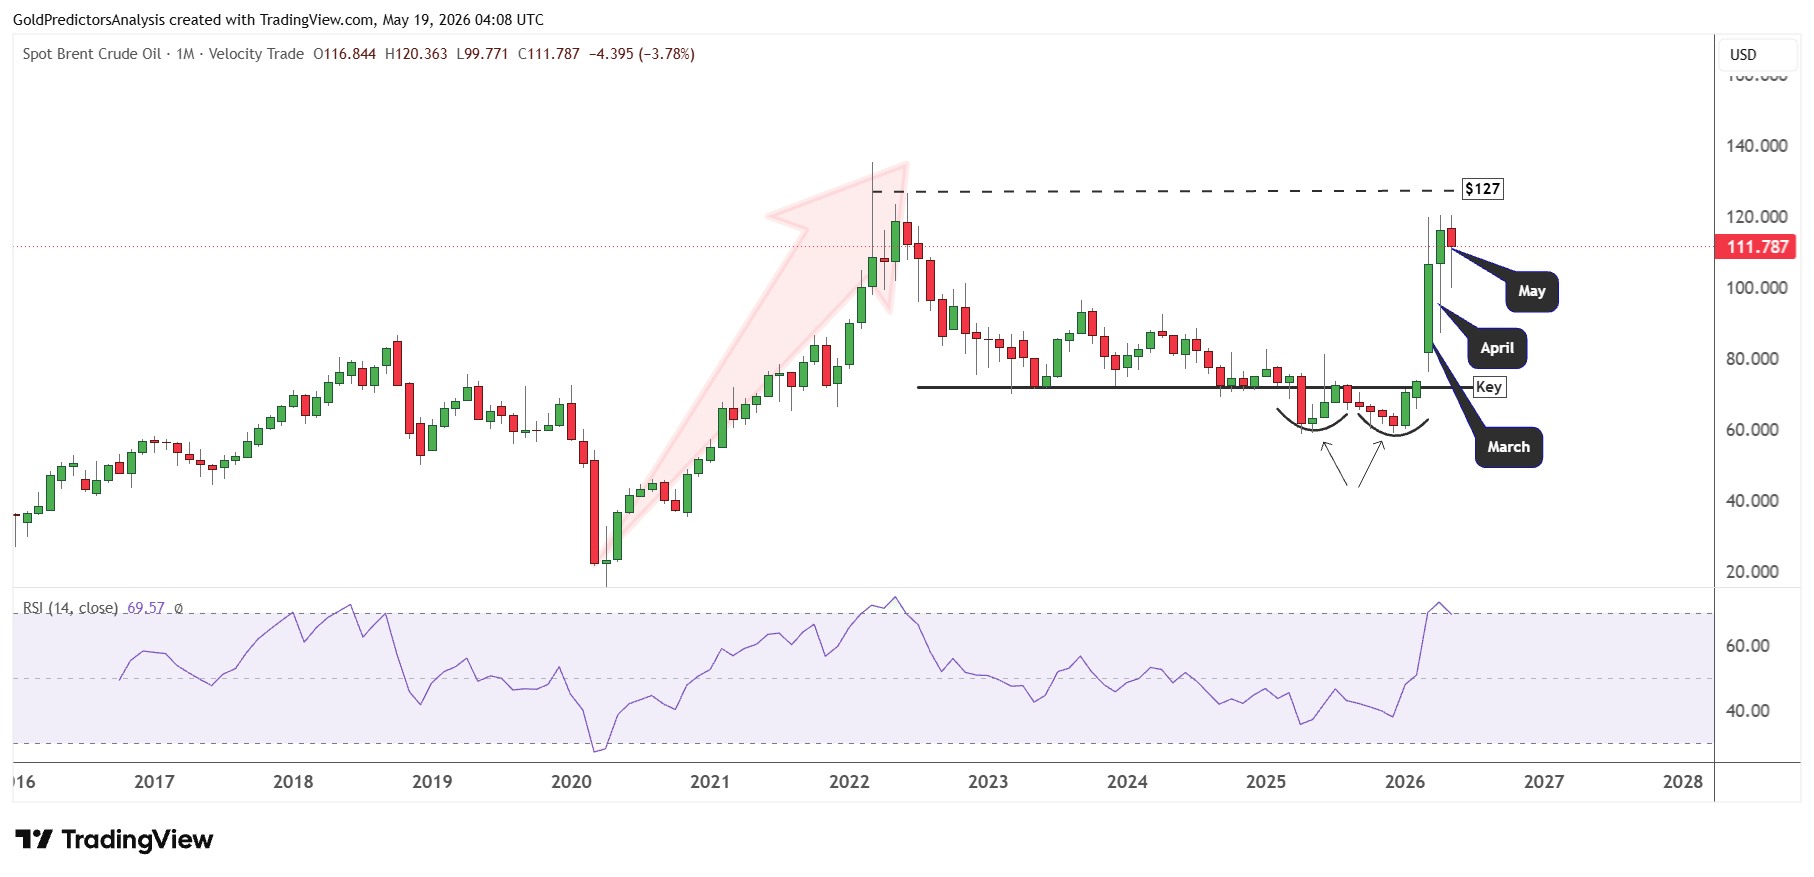Click 20.000 on the price axis

(1752, 572)
